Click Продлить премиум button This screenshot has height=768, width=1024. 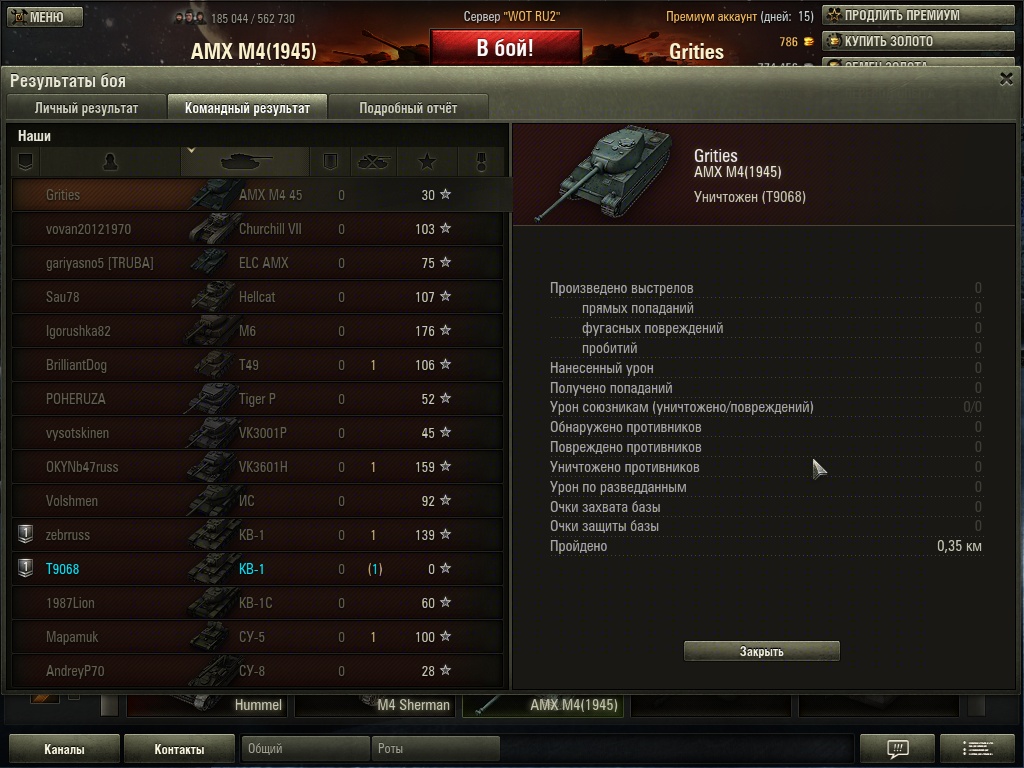(x=918, y=15)
